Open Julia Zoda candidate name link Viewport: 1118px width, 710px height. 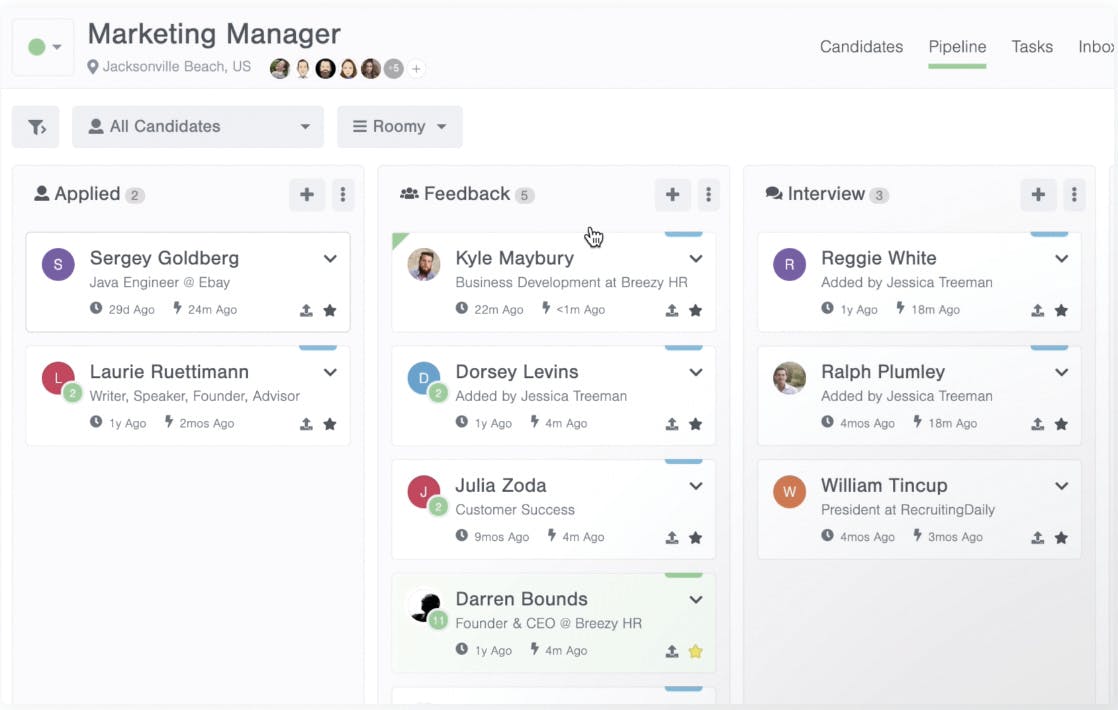point(500,486)
